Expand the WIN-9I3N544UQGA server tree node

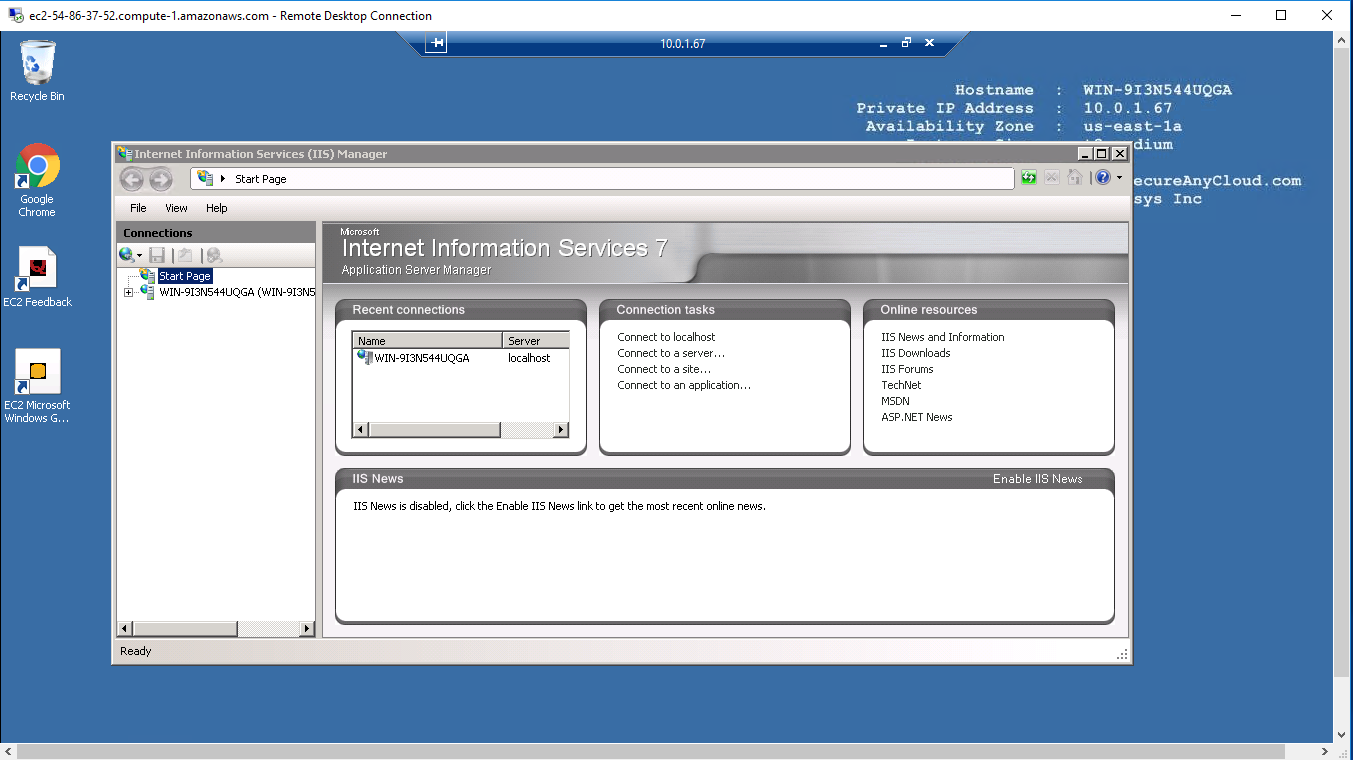(128, 293)
